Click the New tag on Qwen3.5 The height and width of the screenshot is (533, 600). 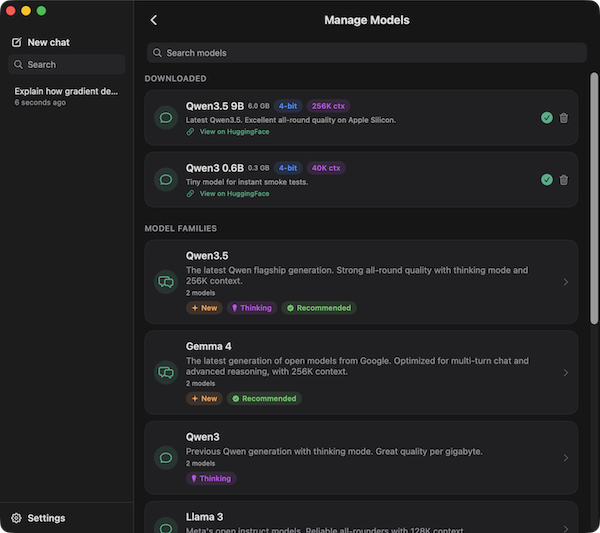(204, 308)
